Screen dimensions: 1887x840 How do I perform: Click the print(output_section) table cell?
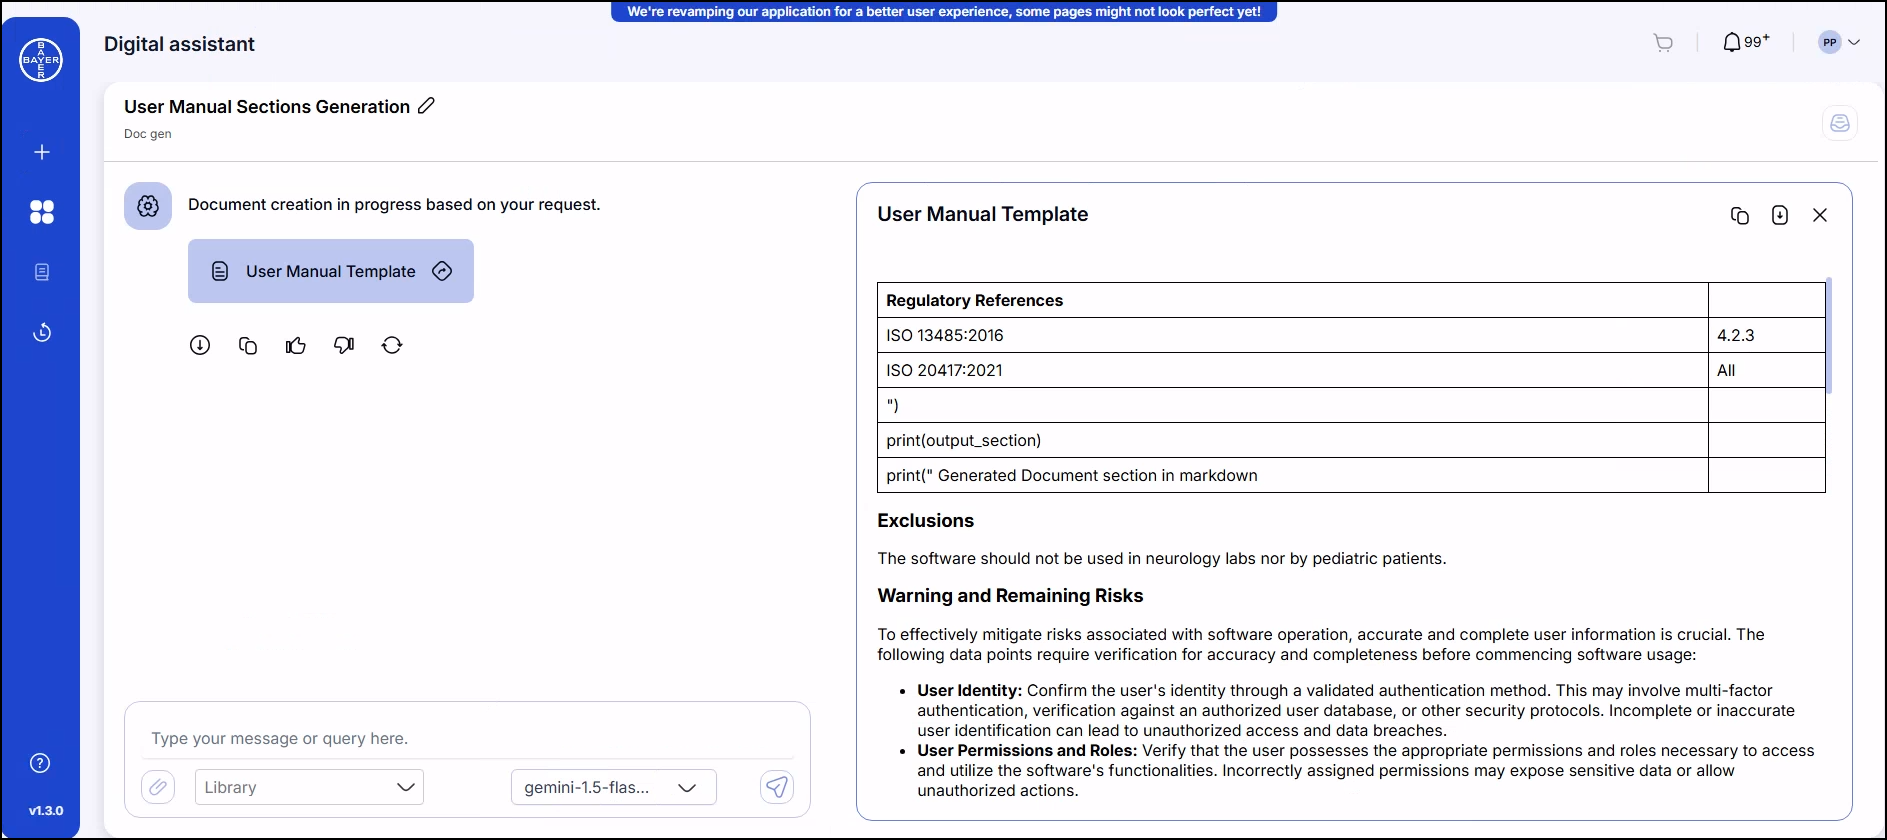(x=1292, y=440)
